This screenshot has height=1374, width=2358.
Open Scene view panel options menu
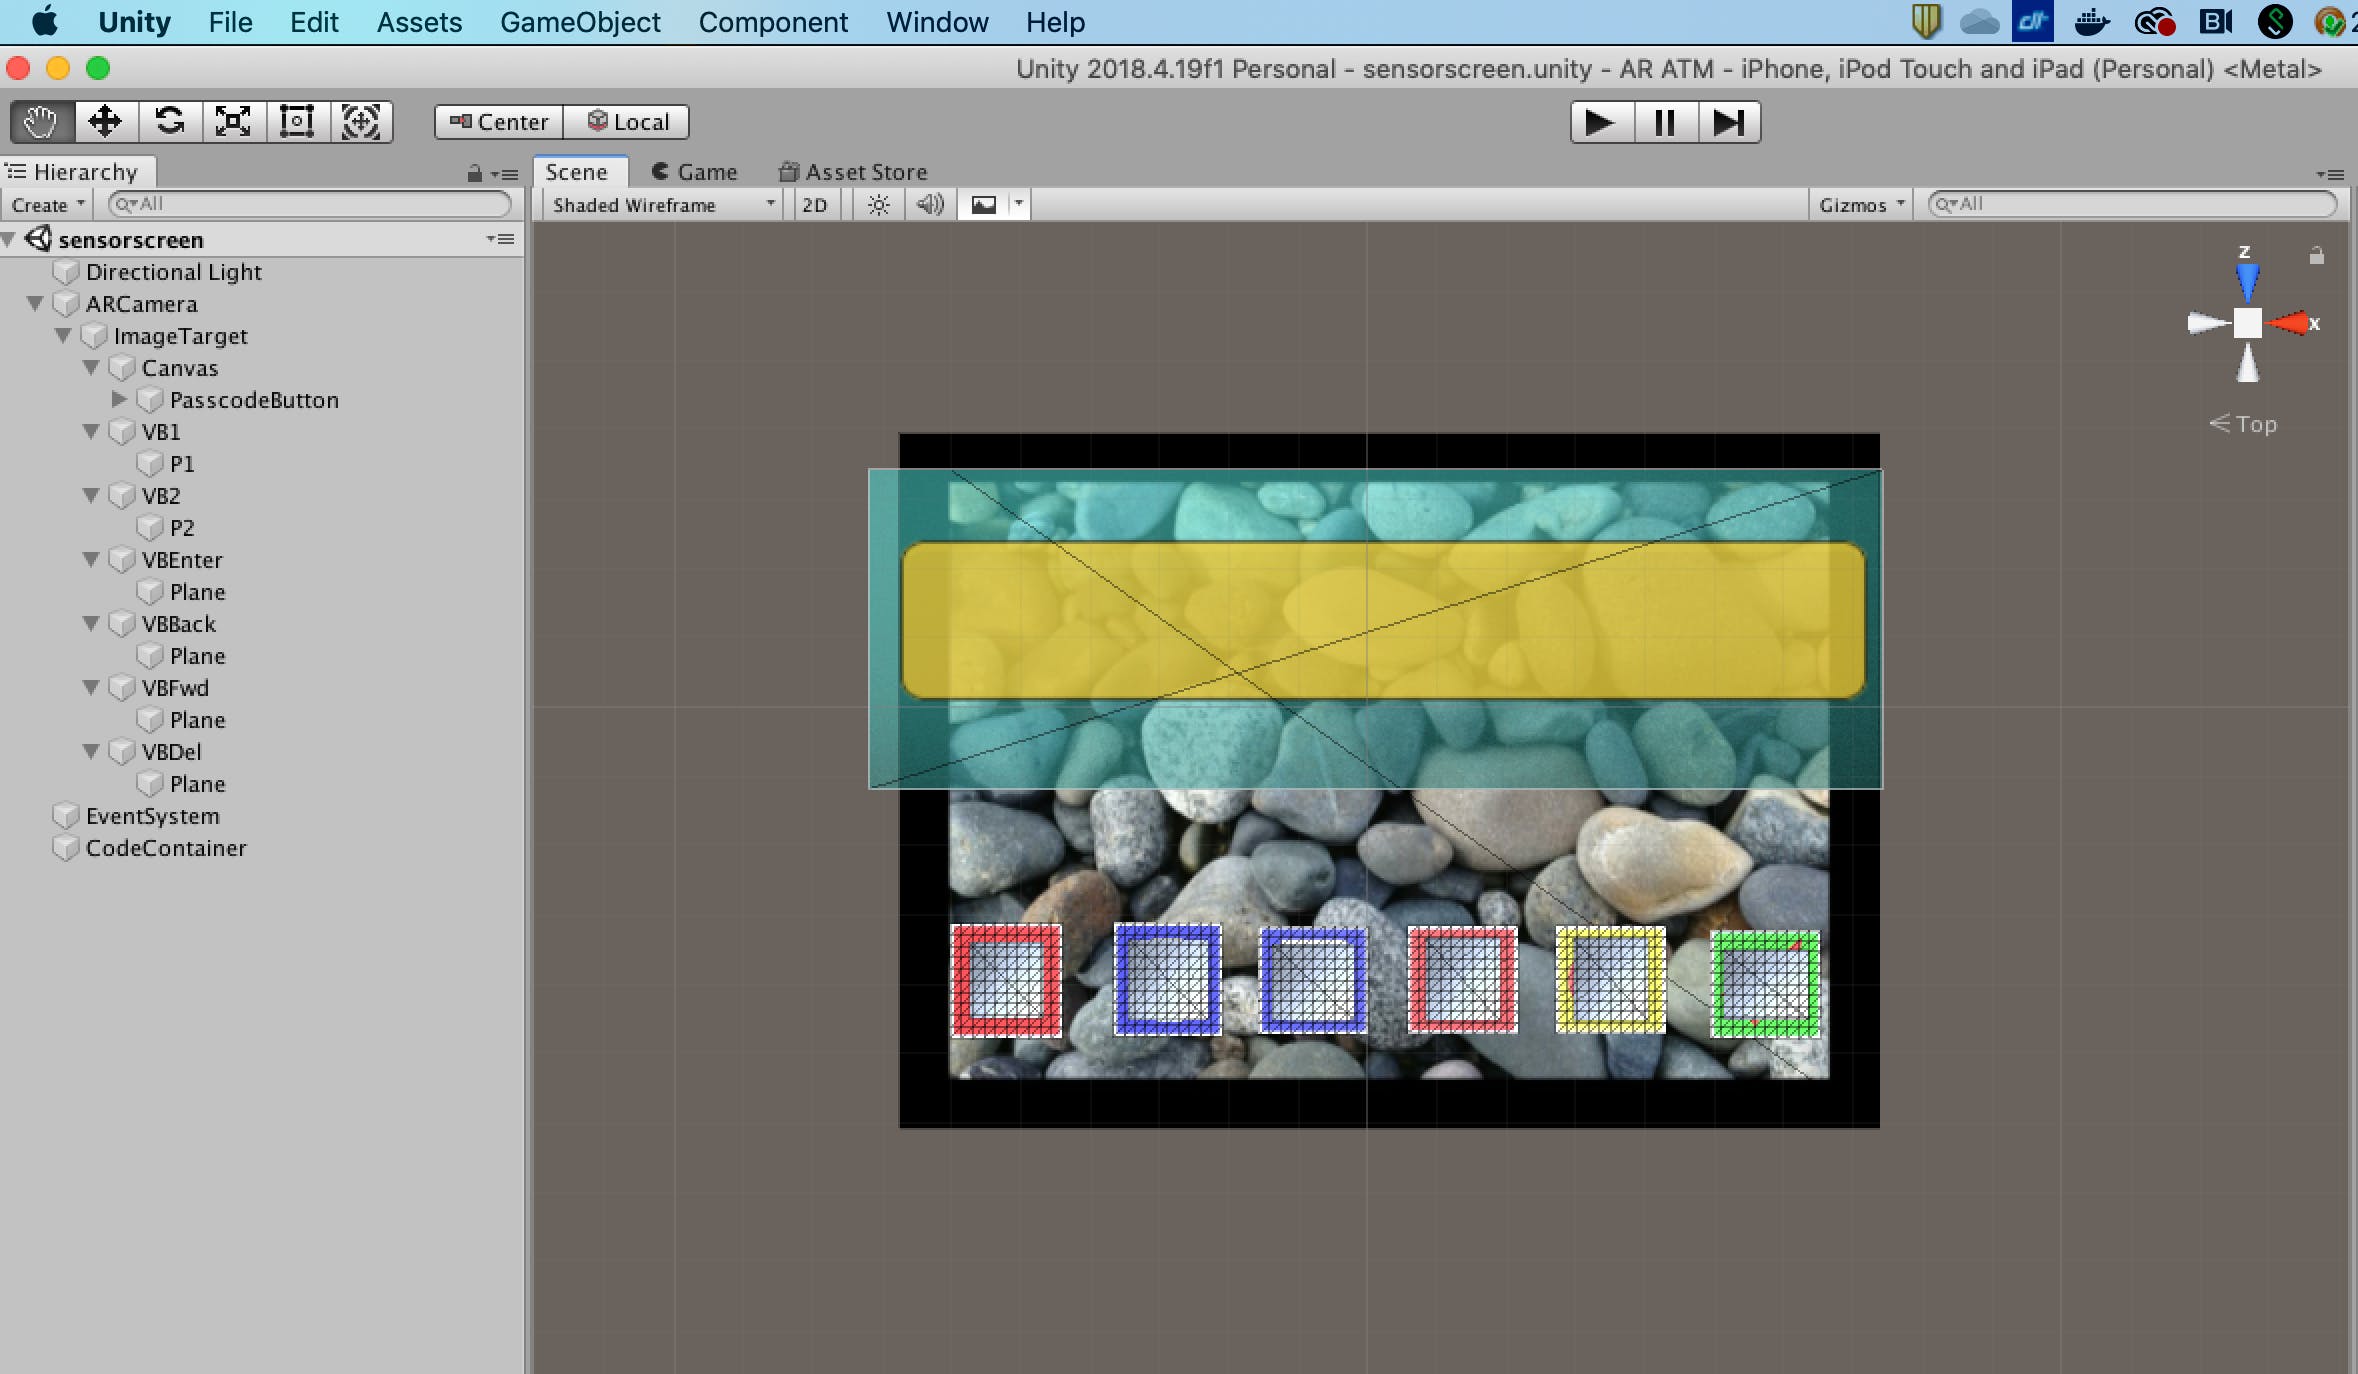(2330, 174)
